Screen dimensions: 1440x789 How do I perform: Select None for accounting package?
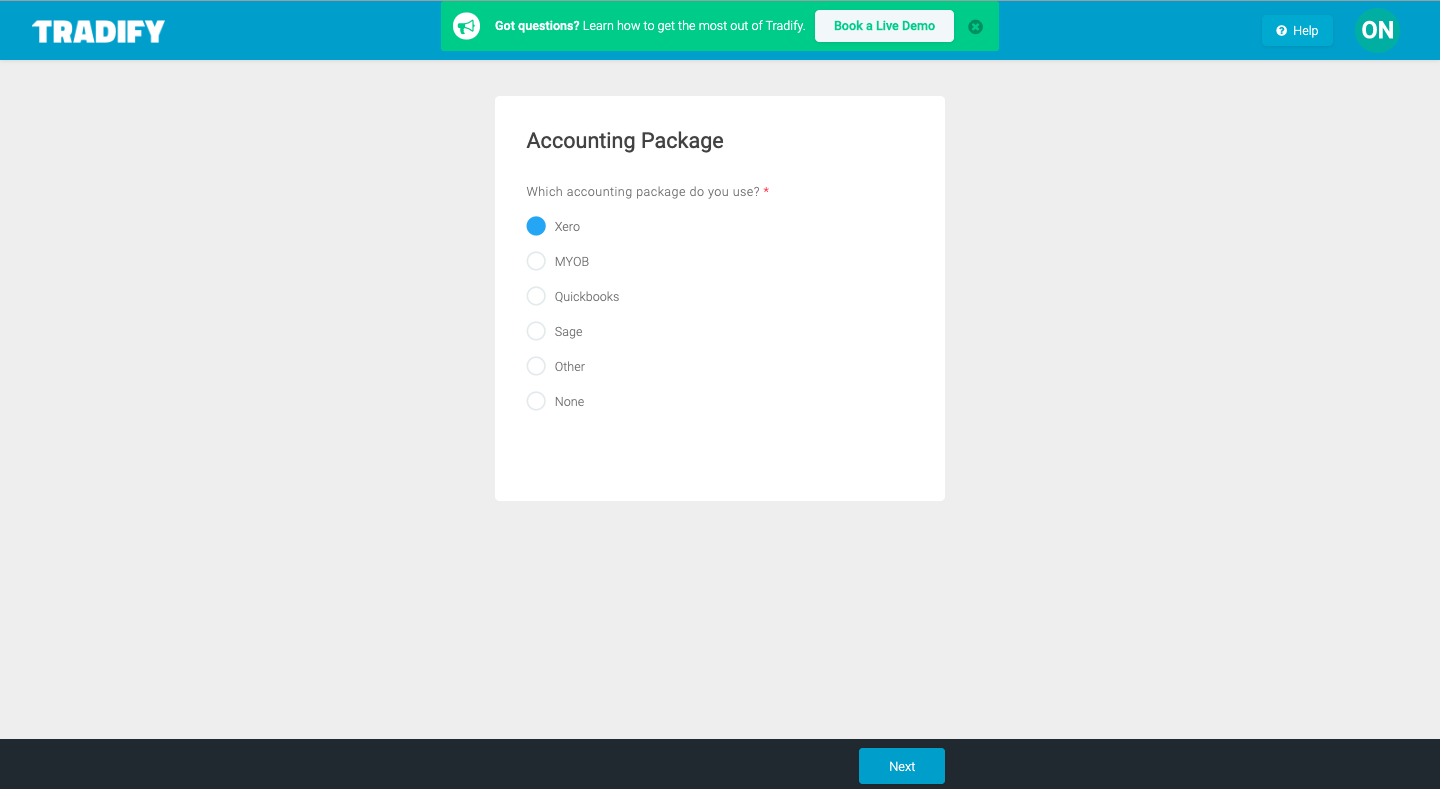click(536, 401)
